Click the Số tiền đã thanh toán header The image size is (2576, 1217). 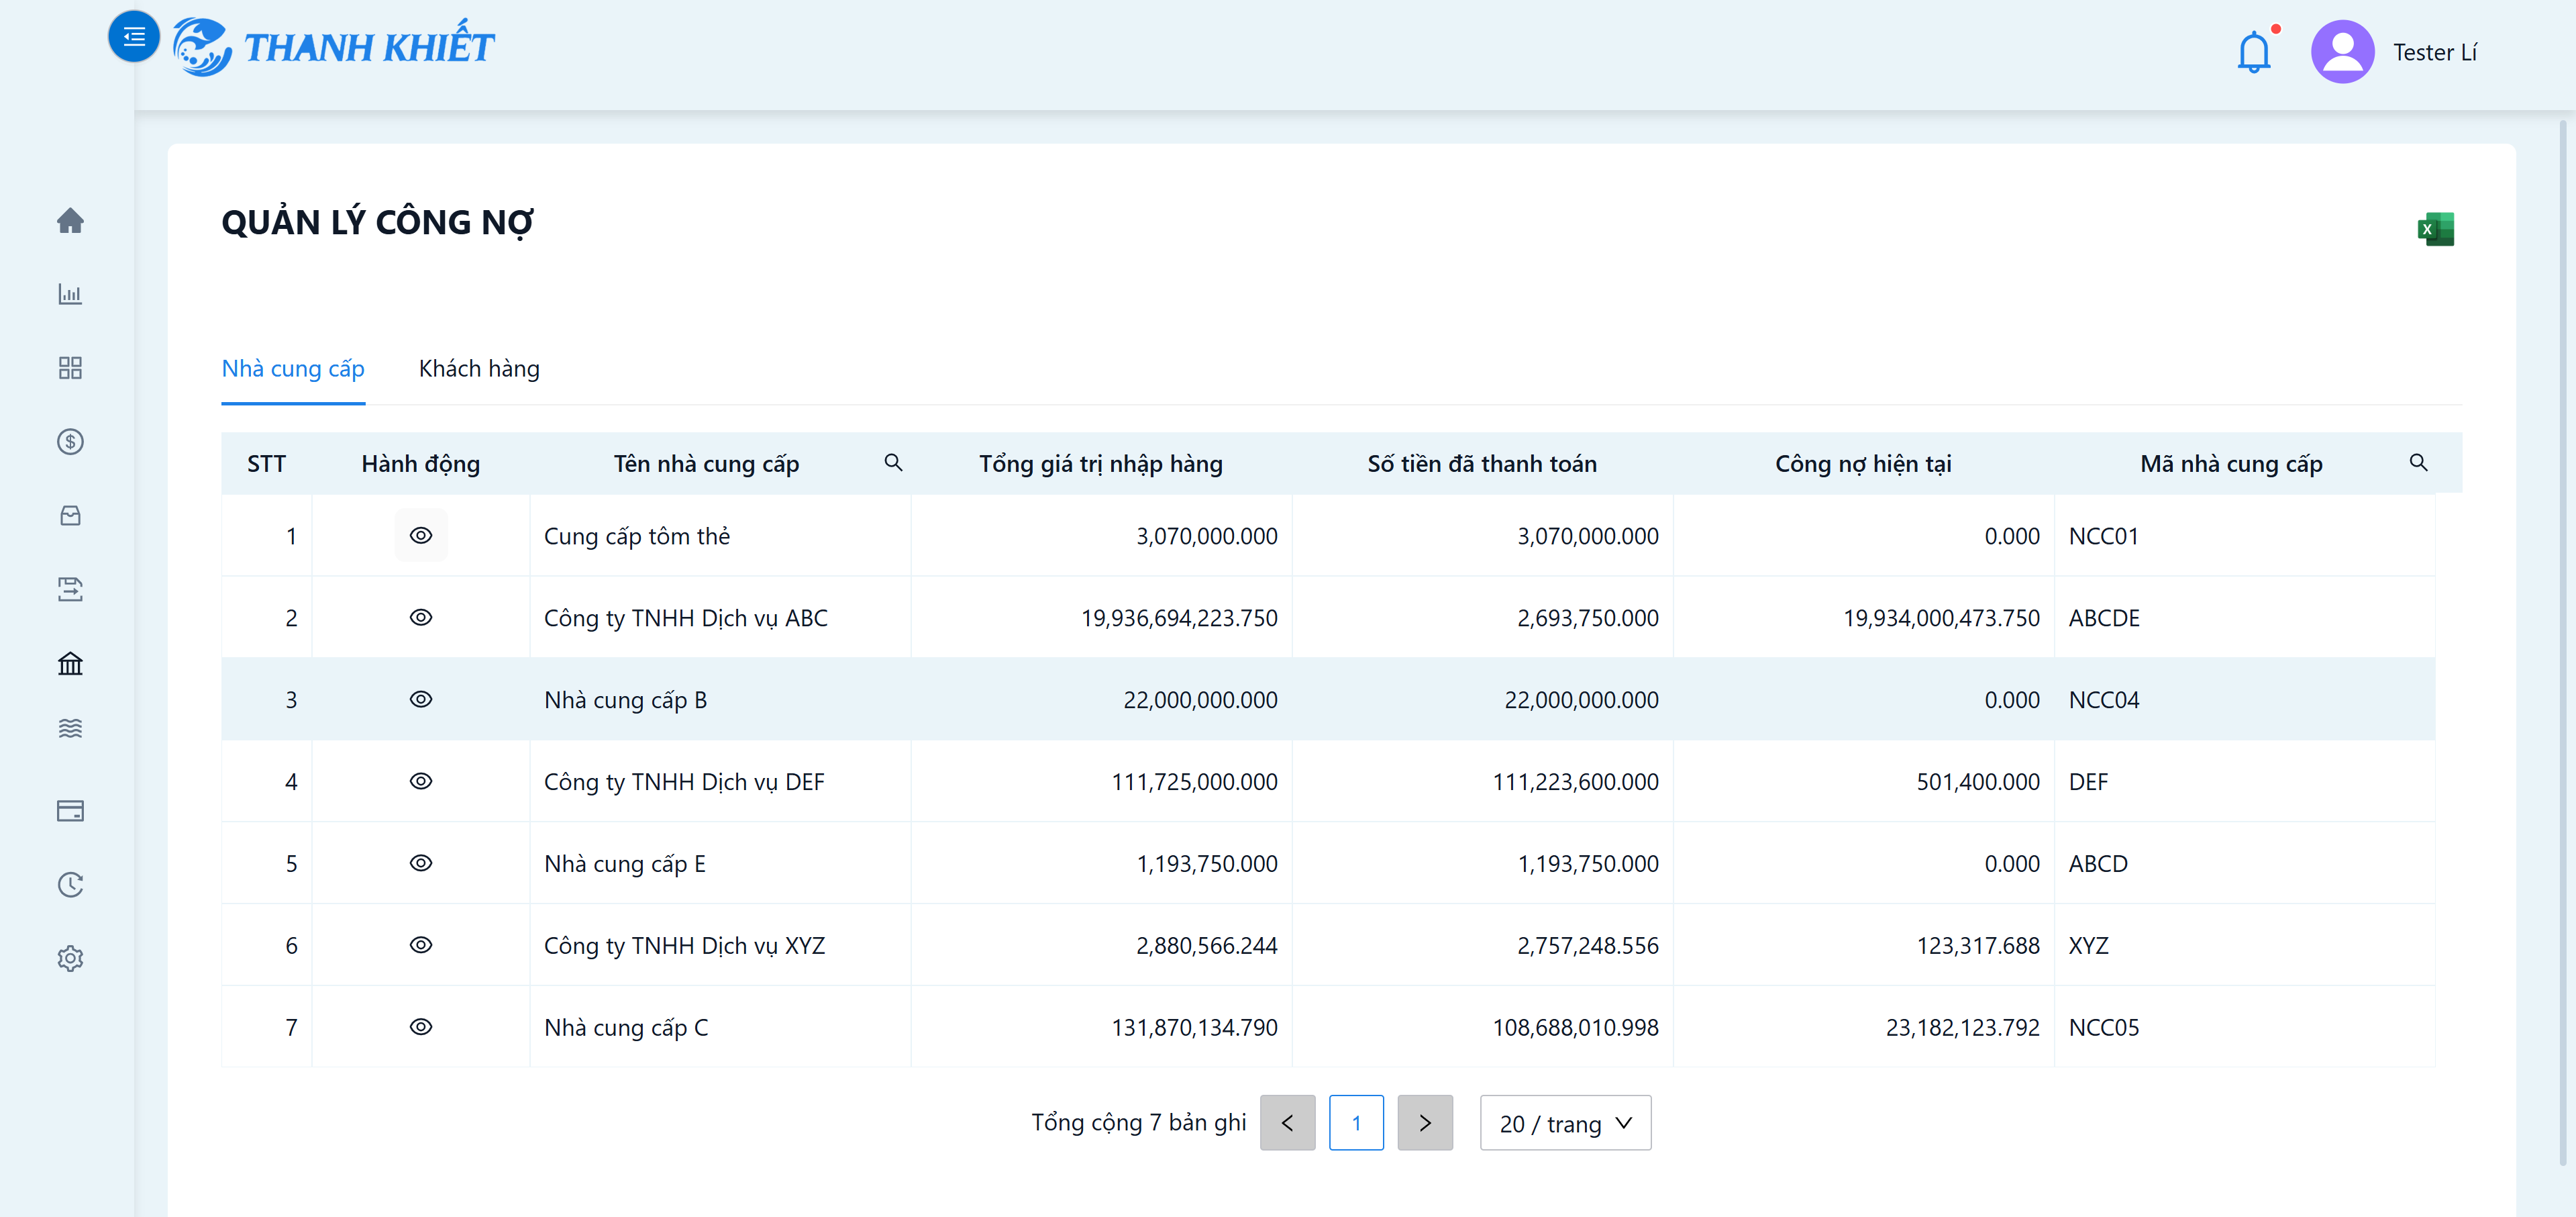click(1481, 464)
